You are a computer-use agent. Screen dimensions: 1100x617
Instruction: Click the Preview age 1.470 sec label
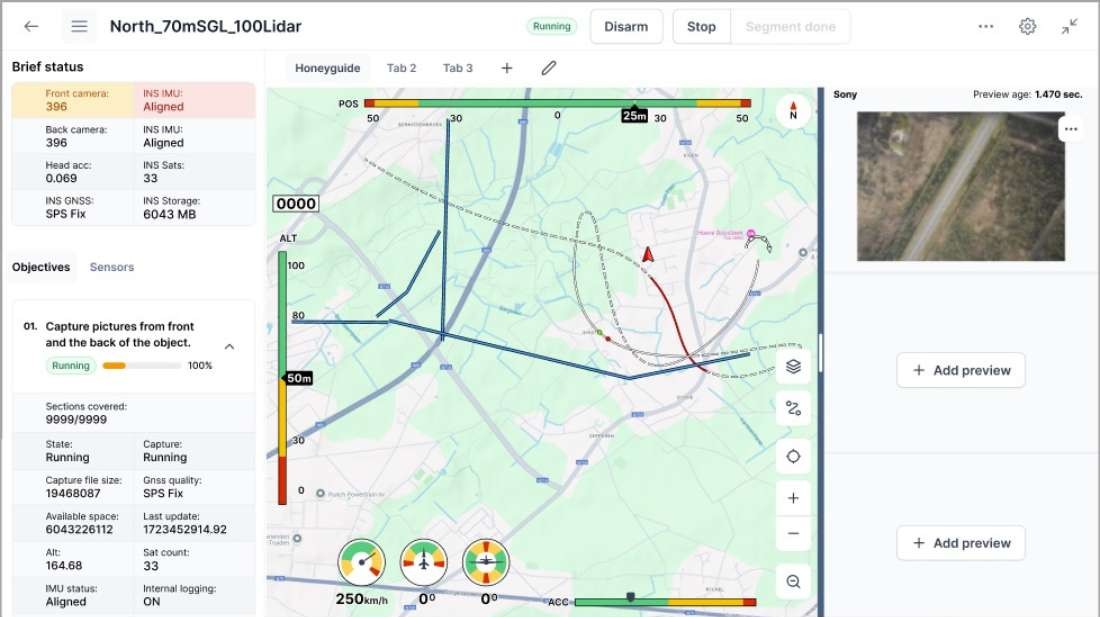1027,94
